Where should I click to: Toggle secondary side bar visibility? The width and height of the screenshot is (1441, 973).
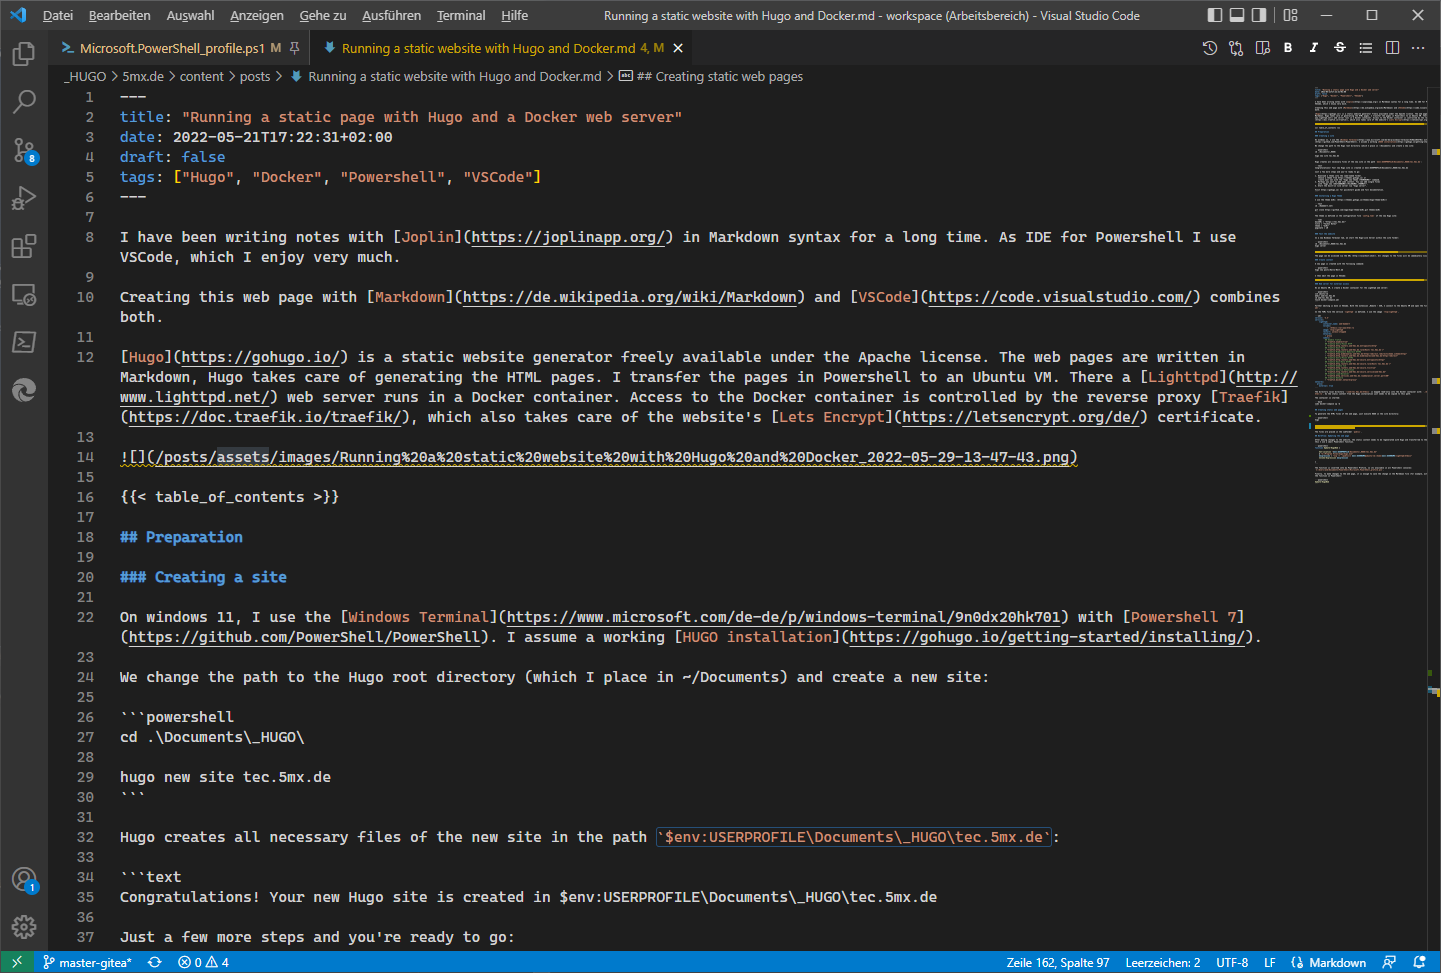point(1259,15)
